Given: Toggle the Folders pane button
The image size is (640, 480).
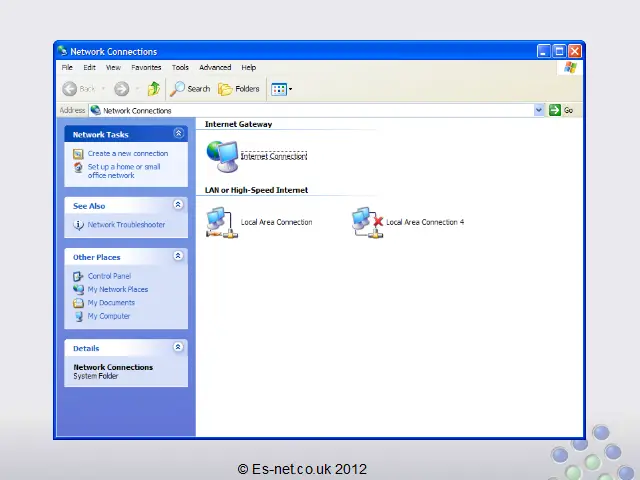Looking at the screenshot, I should click(239, 89).
